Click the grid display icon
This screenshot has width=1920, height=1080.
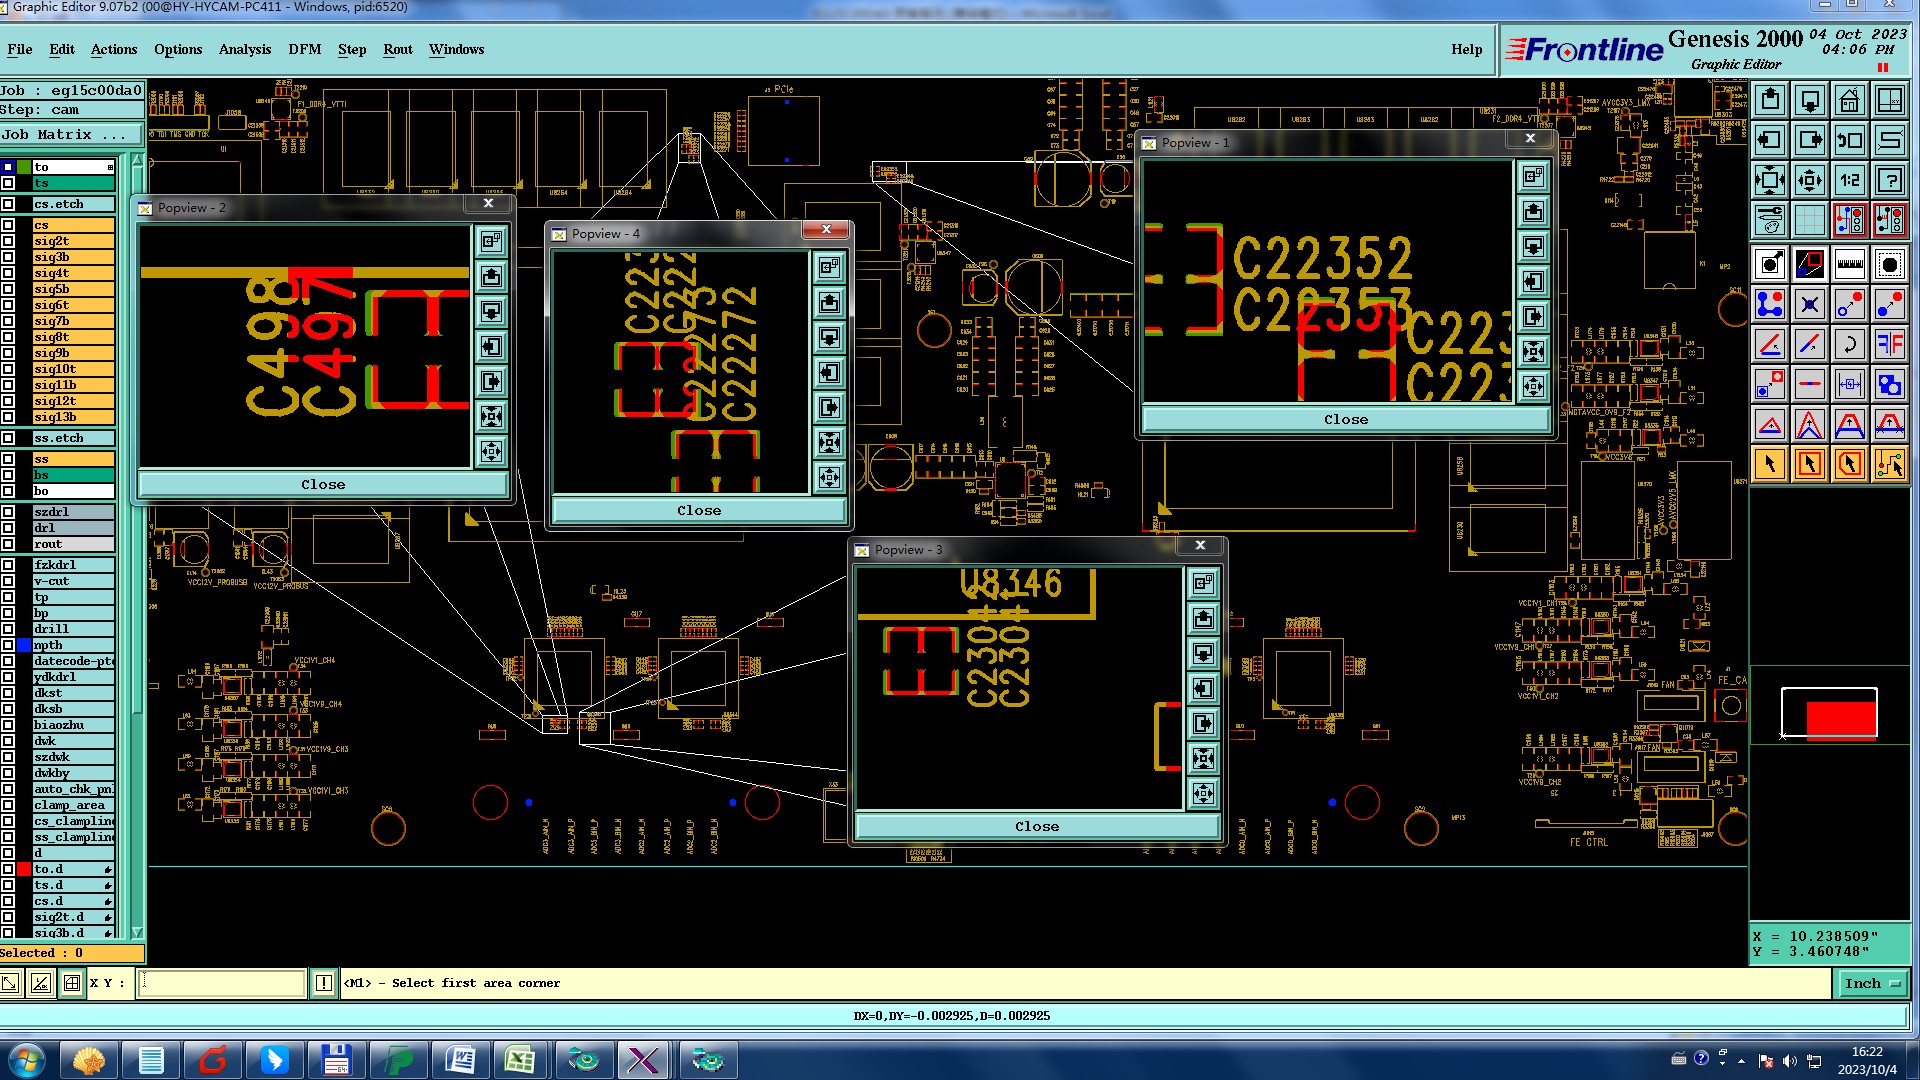click(x=1809, y=219)
